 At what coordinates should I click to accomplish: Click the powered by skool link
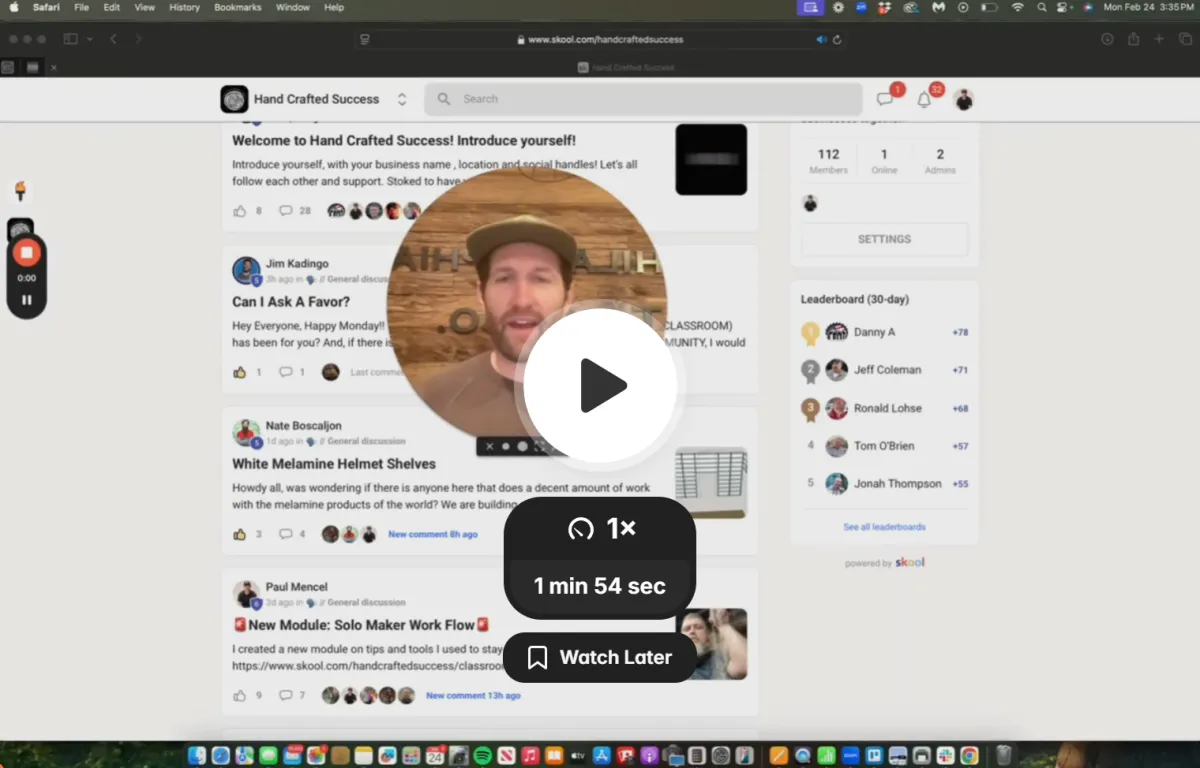885,563
